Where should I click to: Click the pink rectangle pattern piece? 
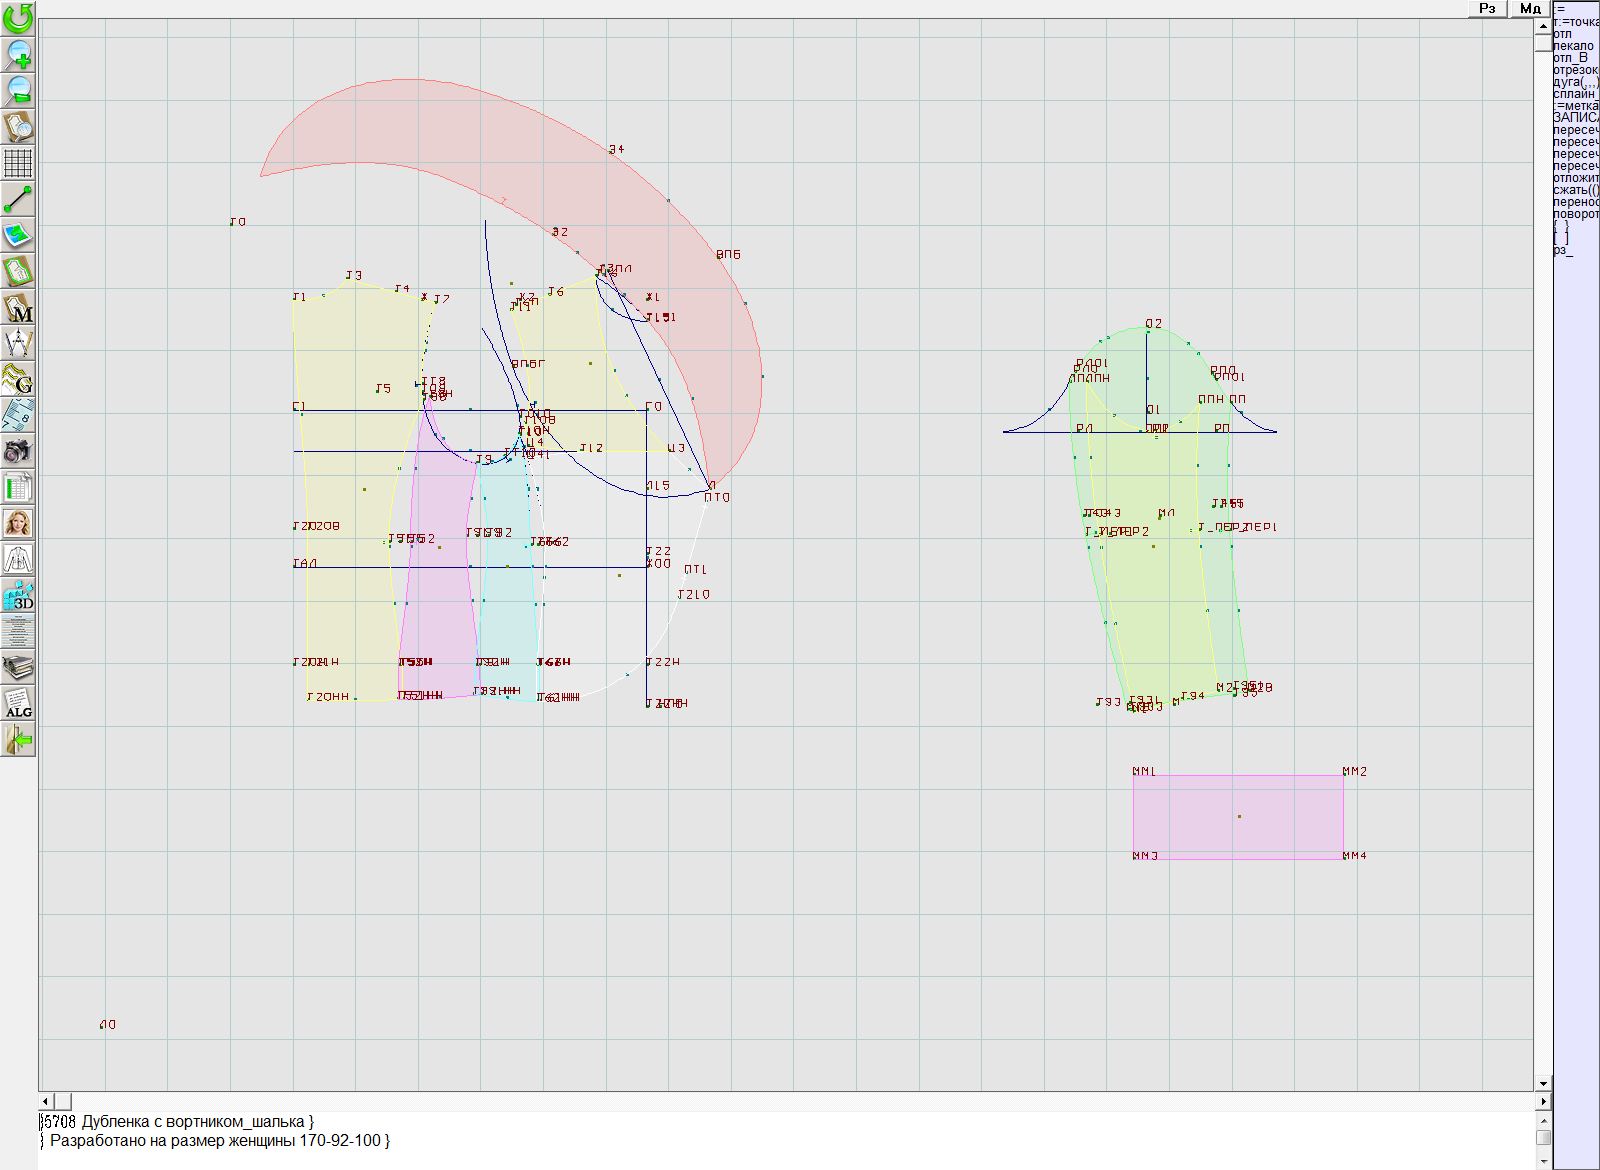1237,816
